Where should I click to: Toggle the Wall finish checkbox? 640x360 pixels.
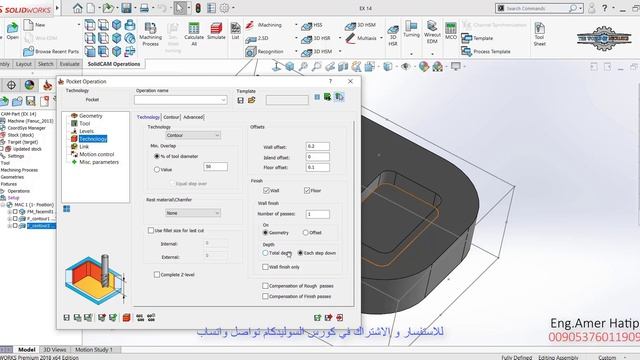(266, 191)
